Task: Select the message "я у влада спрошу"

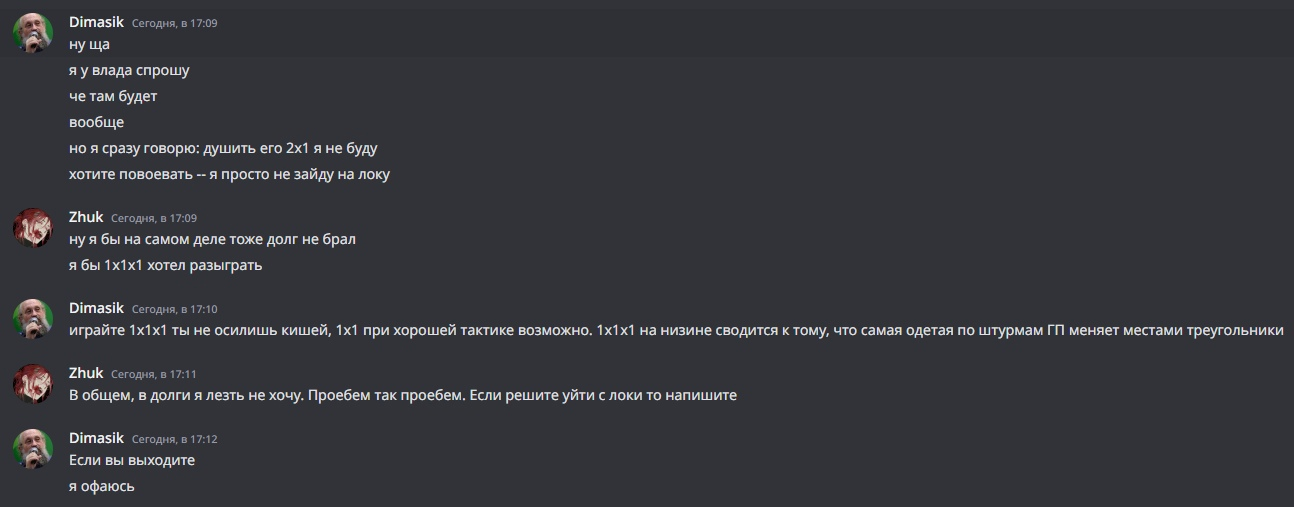Action: point(129,70)
